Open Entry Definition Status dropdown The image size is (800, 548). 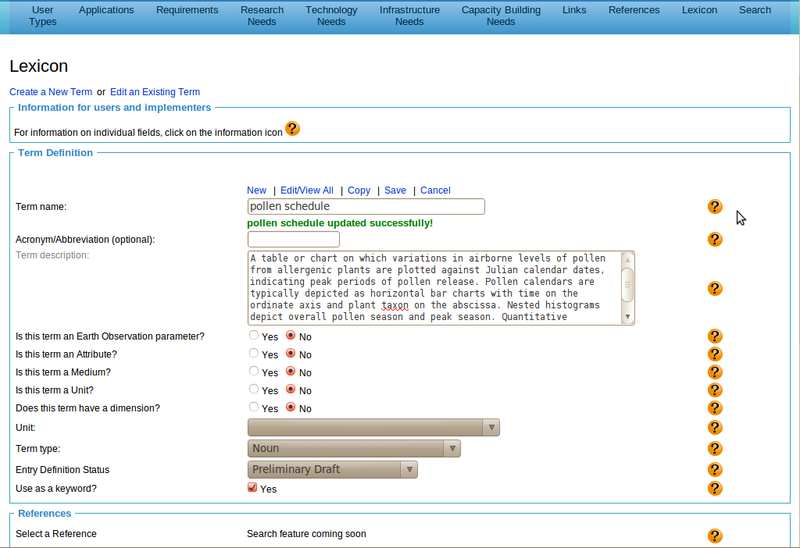click(x=332, y=469)
